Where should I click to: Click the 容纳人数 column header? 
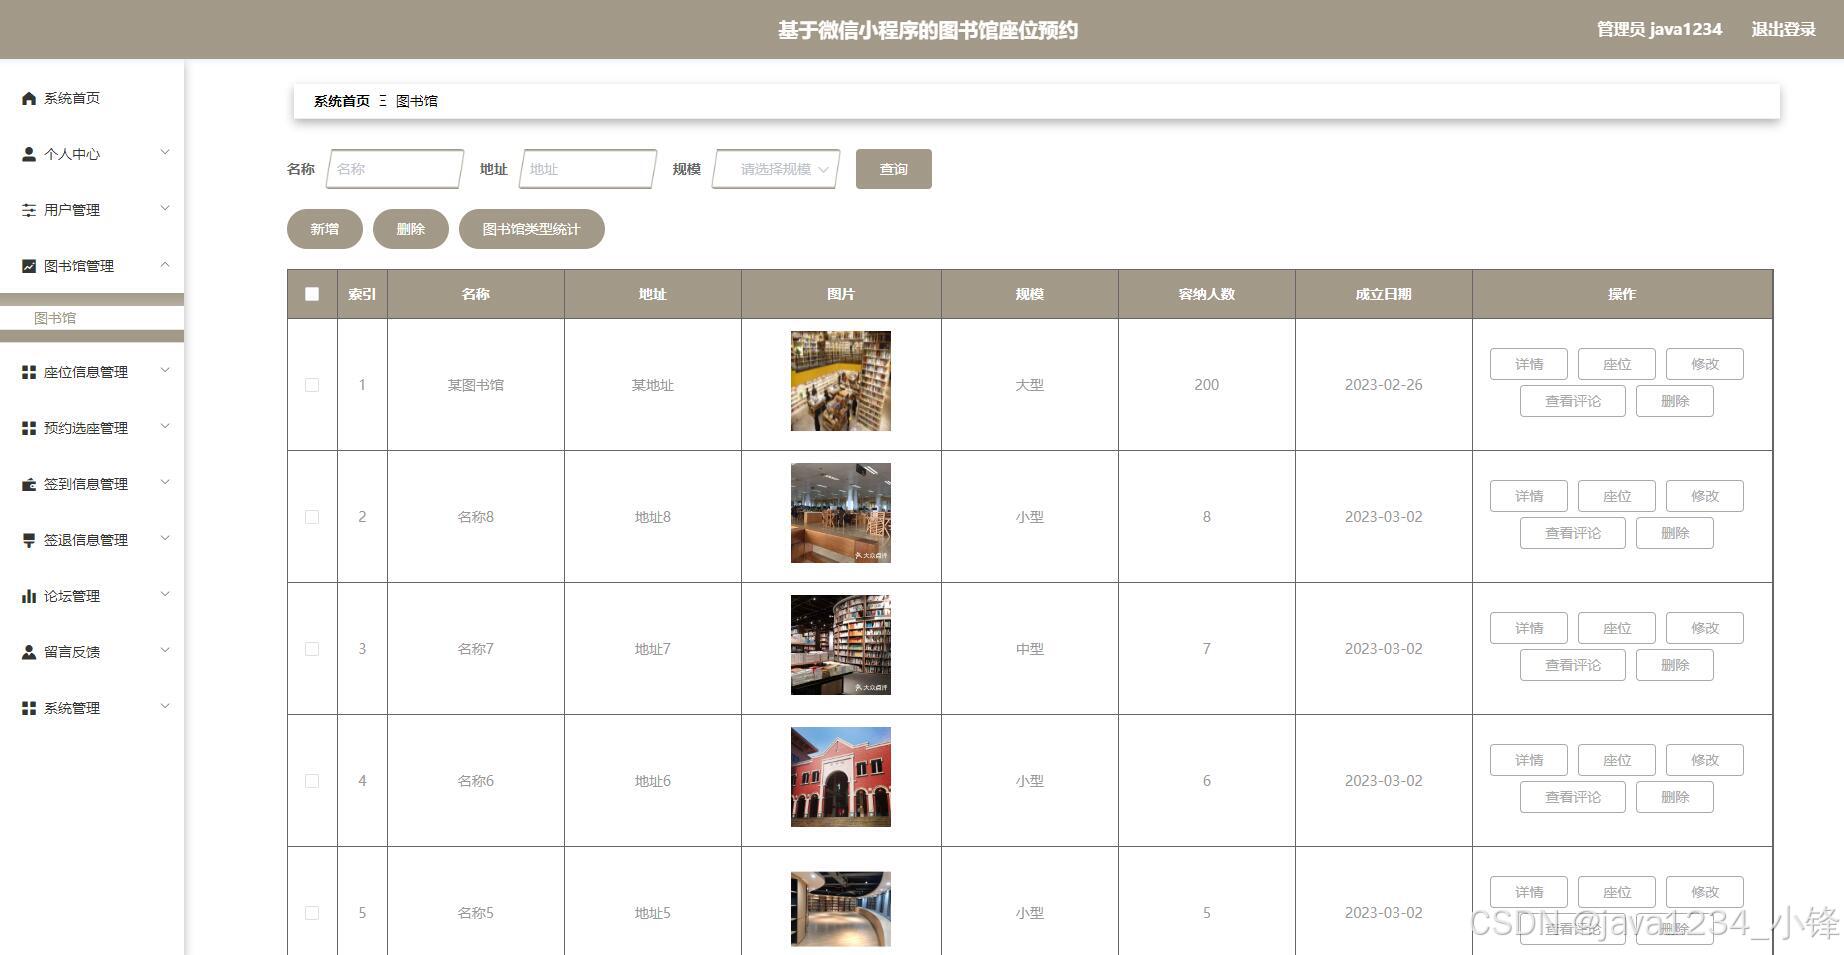pos(1207,294)
